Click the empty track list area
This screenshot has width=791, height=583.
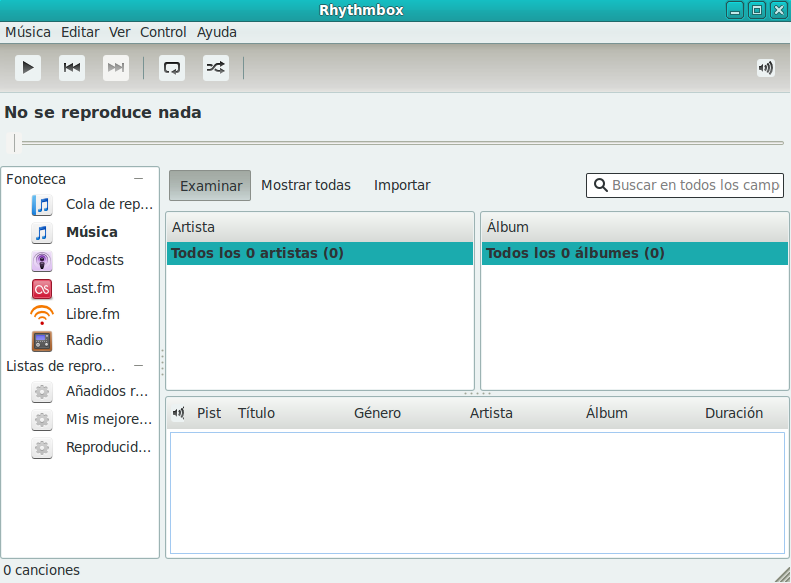coord(477,493)
